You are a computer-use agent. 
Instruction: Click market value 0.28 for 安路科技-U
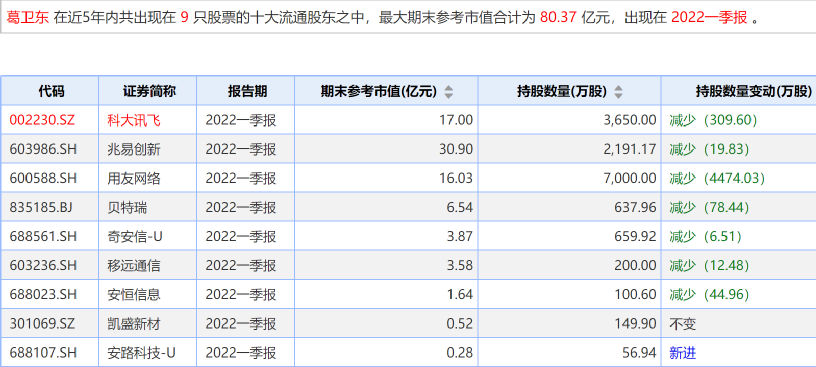coord(460,353)
